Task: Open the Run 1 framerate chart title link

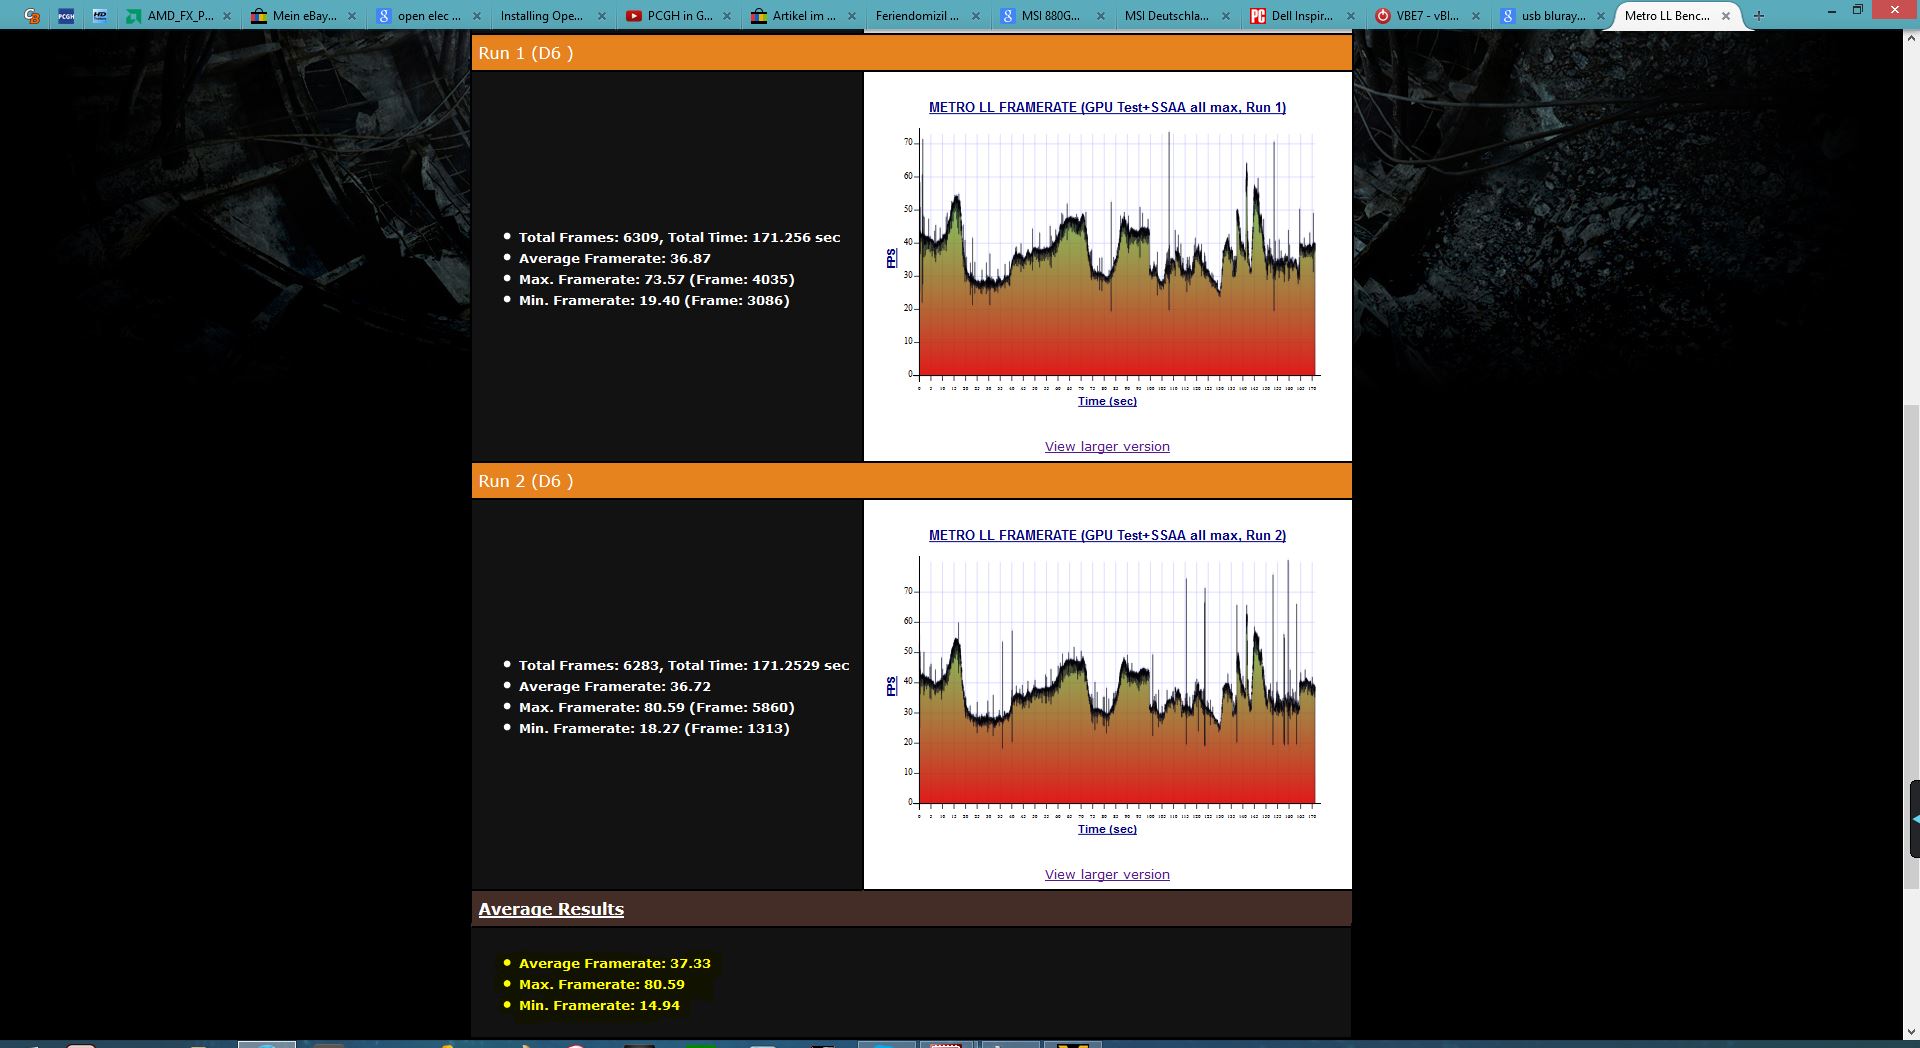Action: pyautogui.click(x=1107, y=107)
